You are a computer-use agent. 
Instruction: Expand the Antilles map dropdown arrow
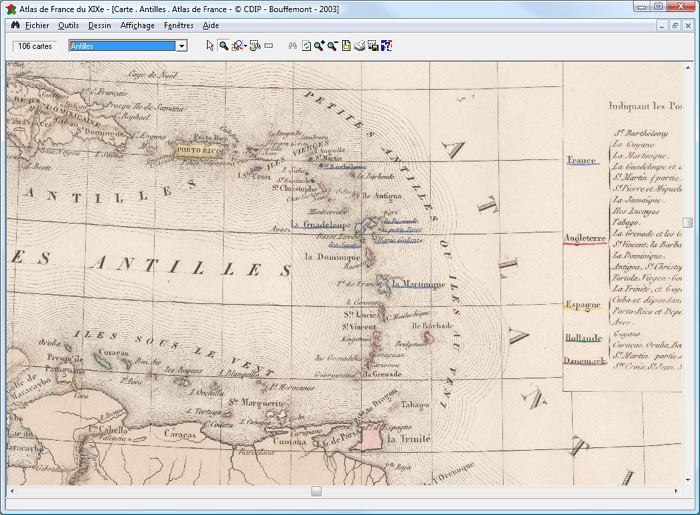click(181, 46)
